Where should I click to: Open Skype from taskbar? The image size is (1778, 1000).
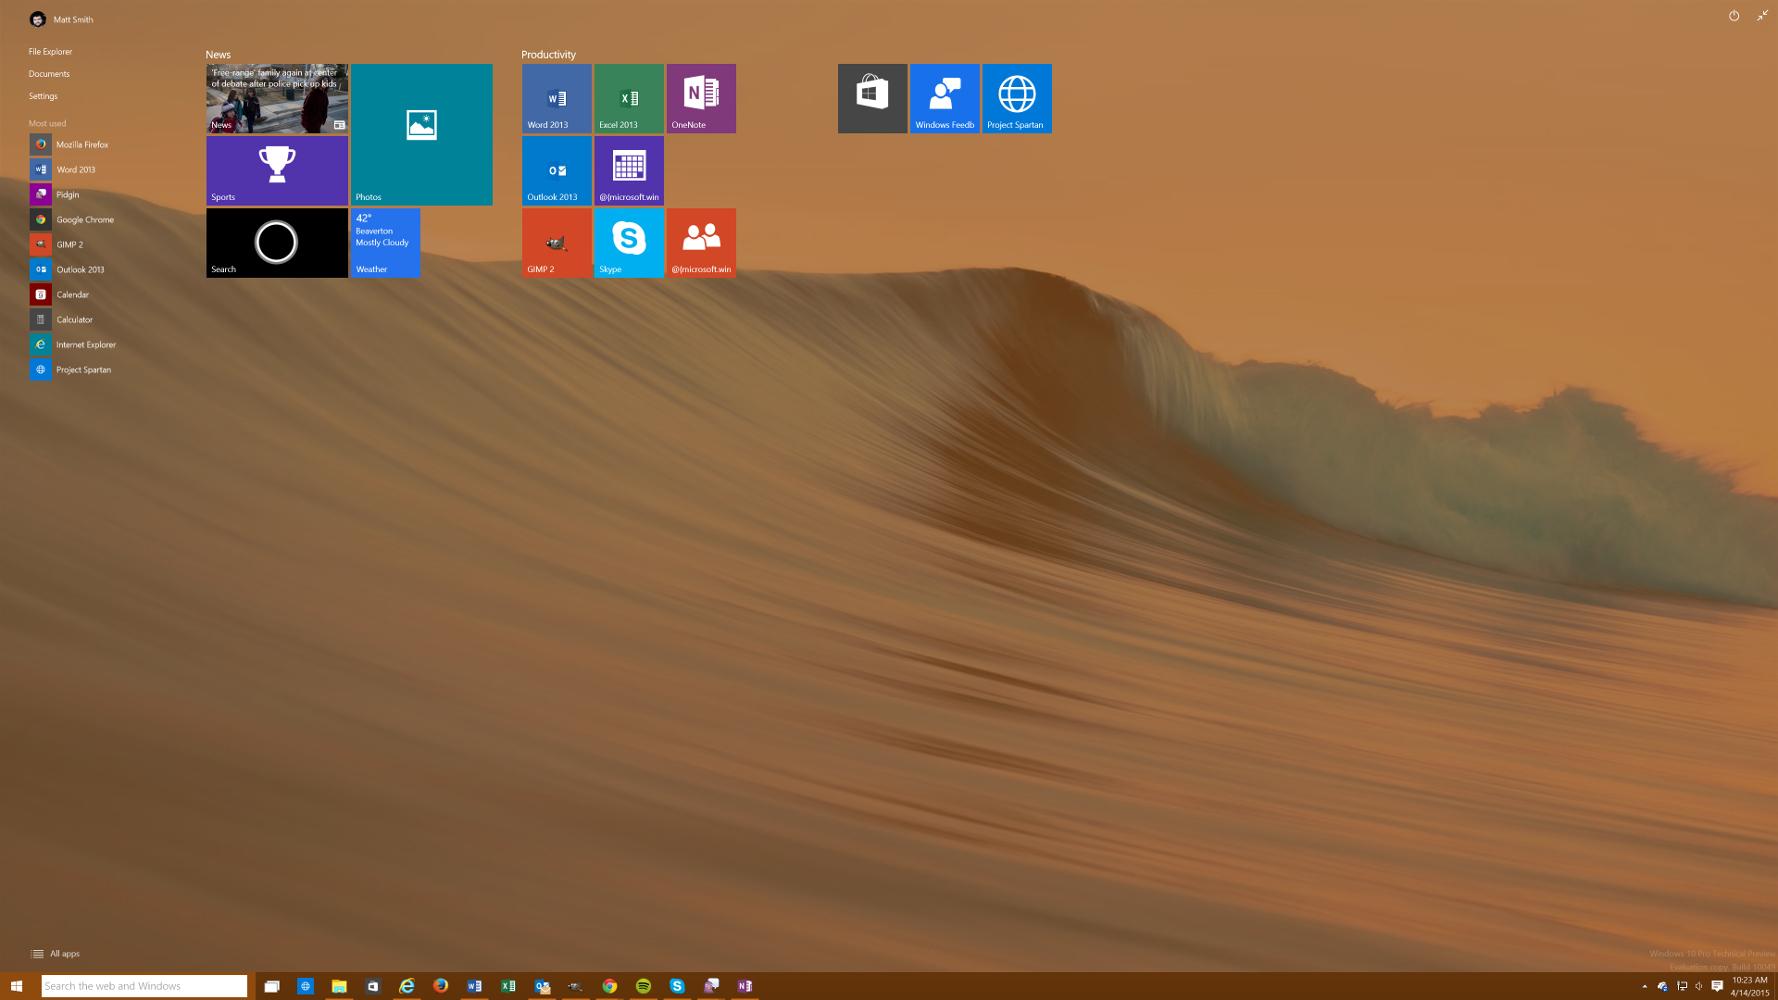pos(677,986)
